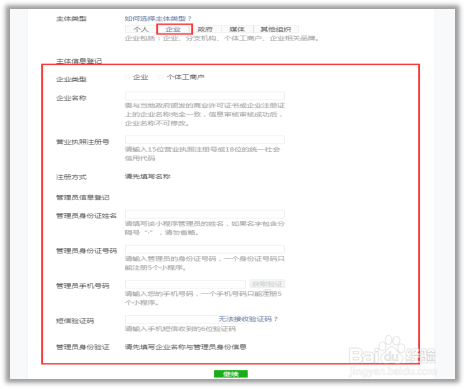Click the green 继续 button
Screen dimensions: 466x389
[x=231, y=374]
